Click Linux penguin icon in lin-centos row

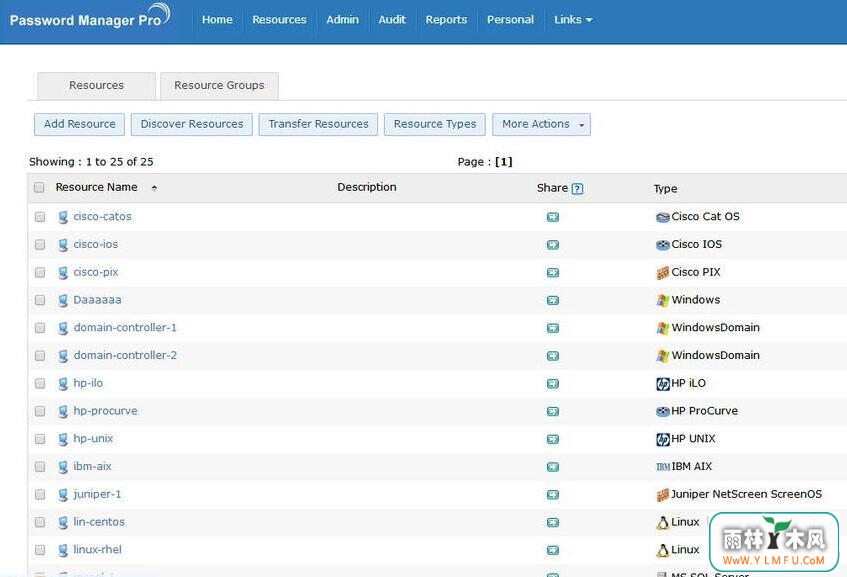pos(662,522)
